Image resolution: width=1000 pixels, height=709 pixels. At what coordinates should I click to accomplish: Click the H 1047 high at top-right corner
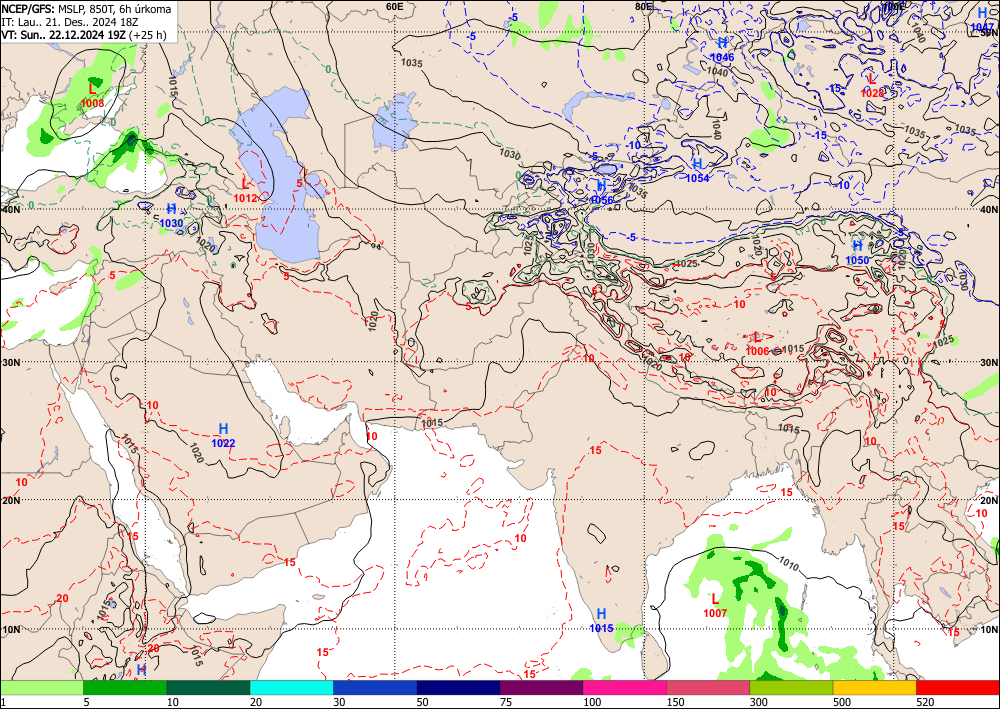983,20
